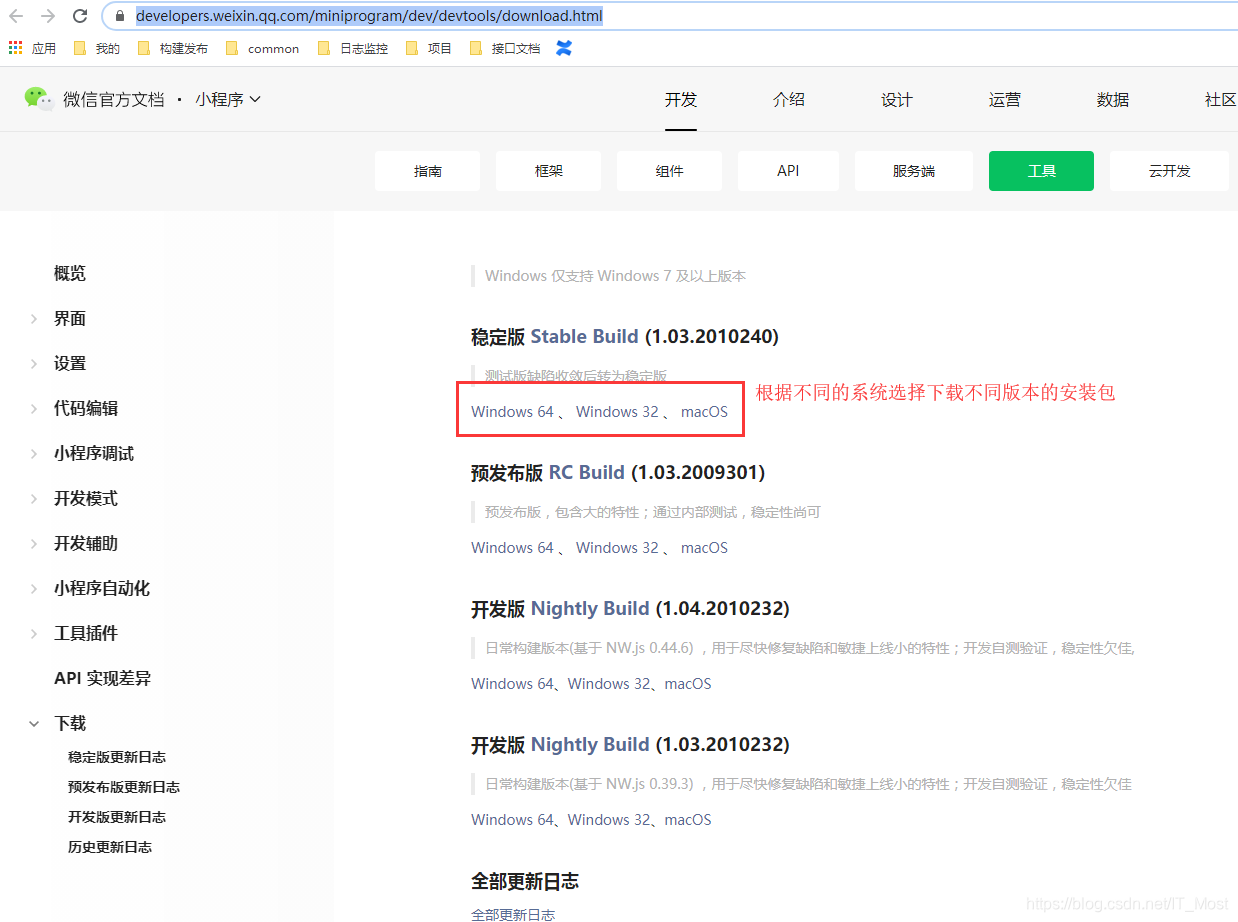Open 稳定版更新日志 in sidebar
1238x922 pixels.
pyautogui.click(x=117, y=757)
